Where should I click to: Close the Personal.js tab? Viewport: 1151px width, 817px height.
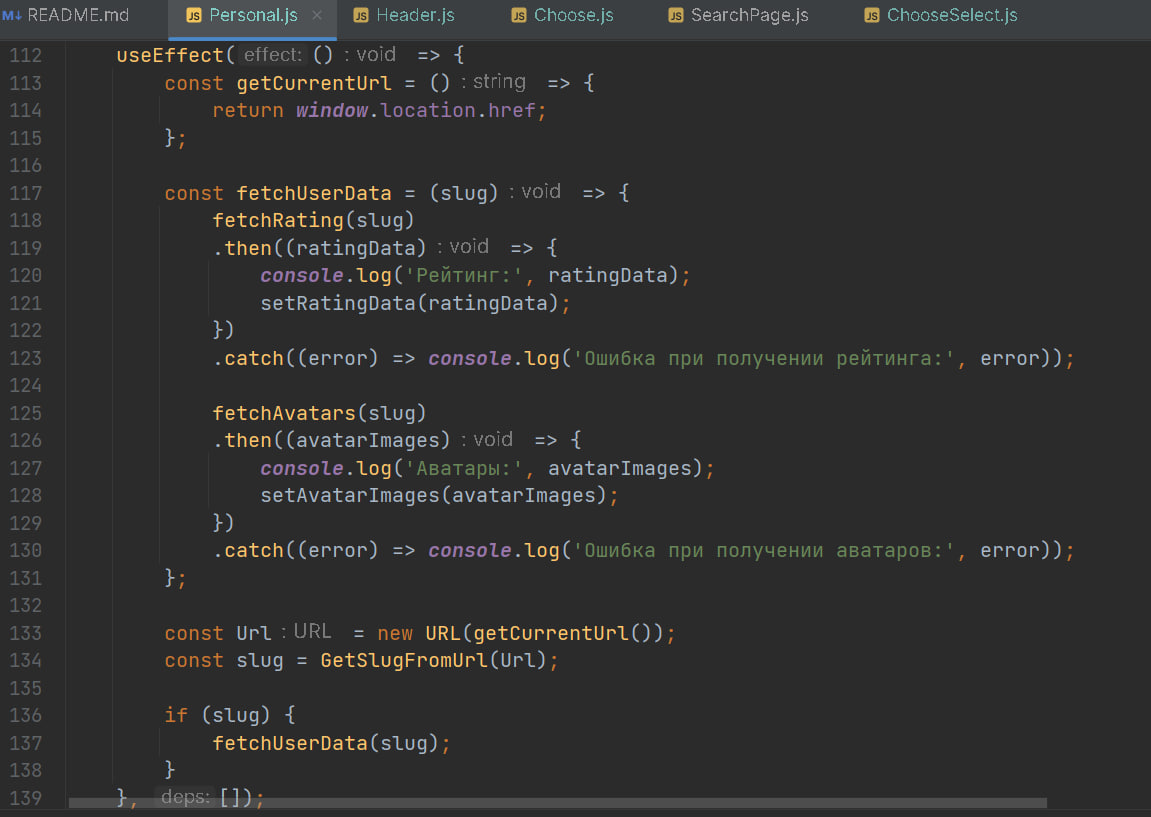[x=317, y=15]
